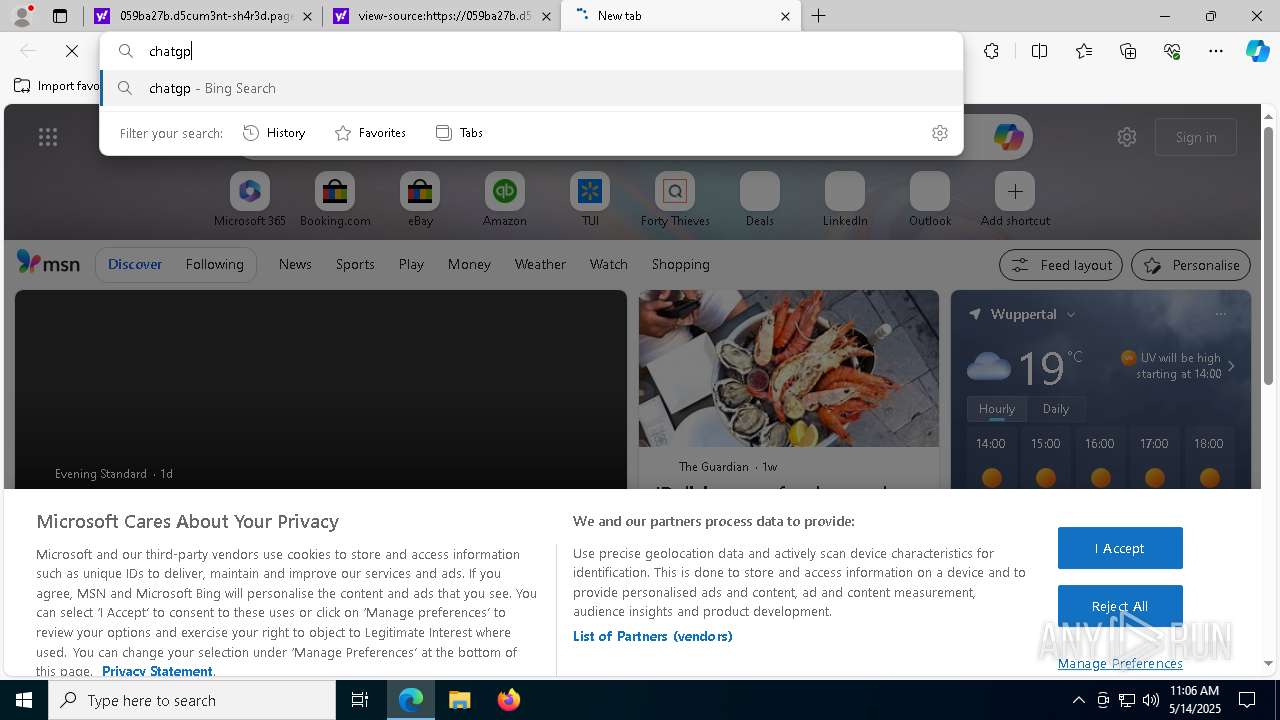Filter search by History
Viewport: 1280px width, 720px height.
274,133
